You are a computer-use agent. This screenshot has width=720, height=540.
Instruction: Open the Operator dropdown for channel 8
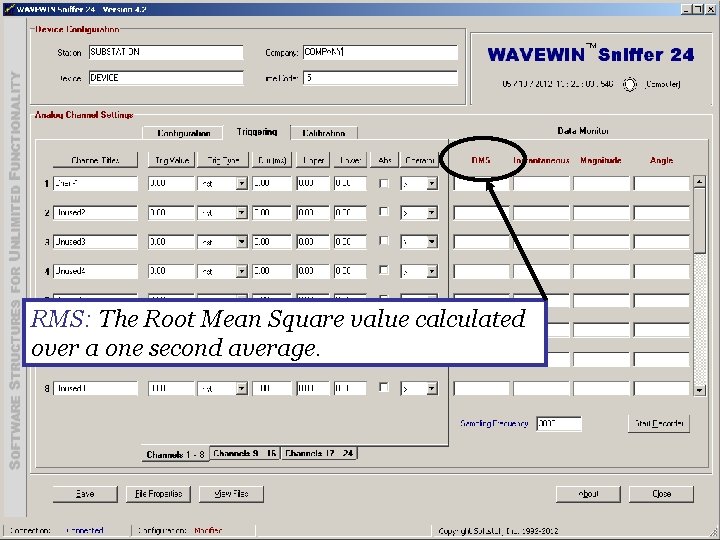coord(432,388)
